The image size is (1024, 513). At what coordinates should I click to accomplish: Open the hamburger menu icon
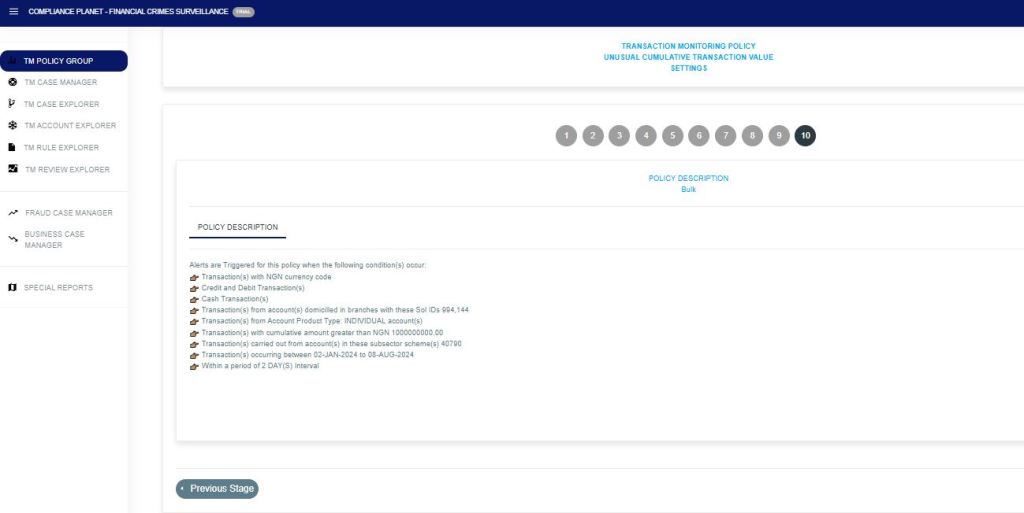(x=14, y=11)
